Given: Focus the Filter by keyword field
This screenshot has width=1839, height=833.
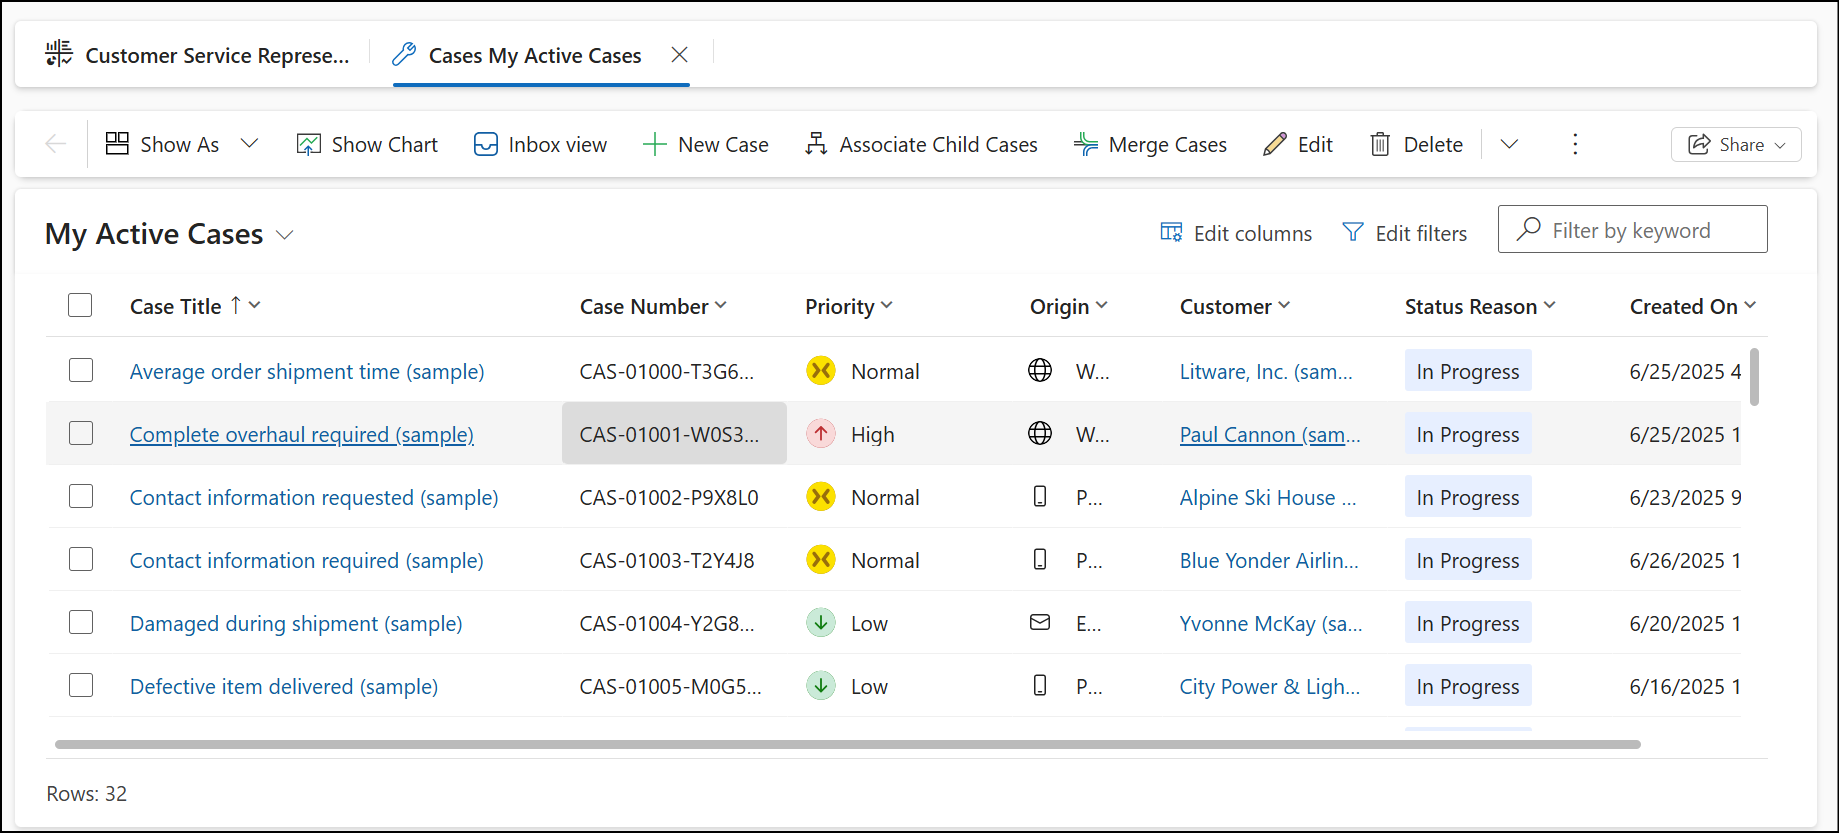Looking at the screenshot, I should tap(1632, 229).
